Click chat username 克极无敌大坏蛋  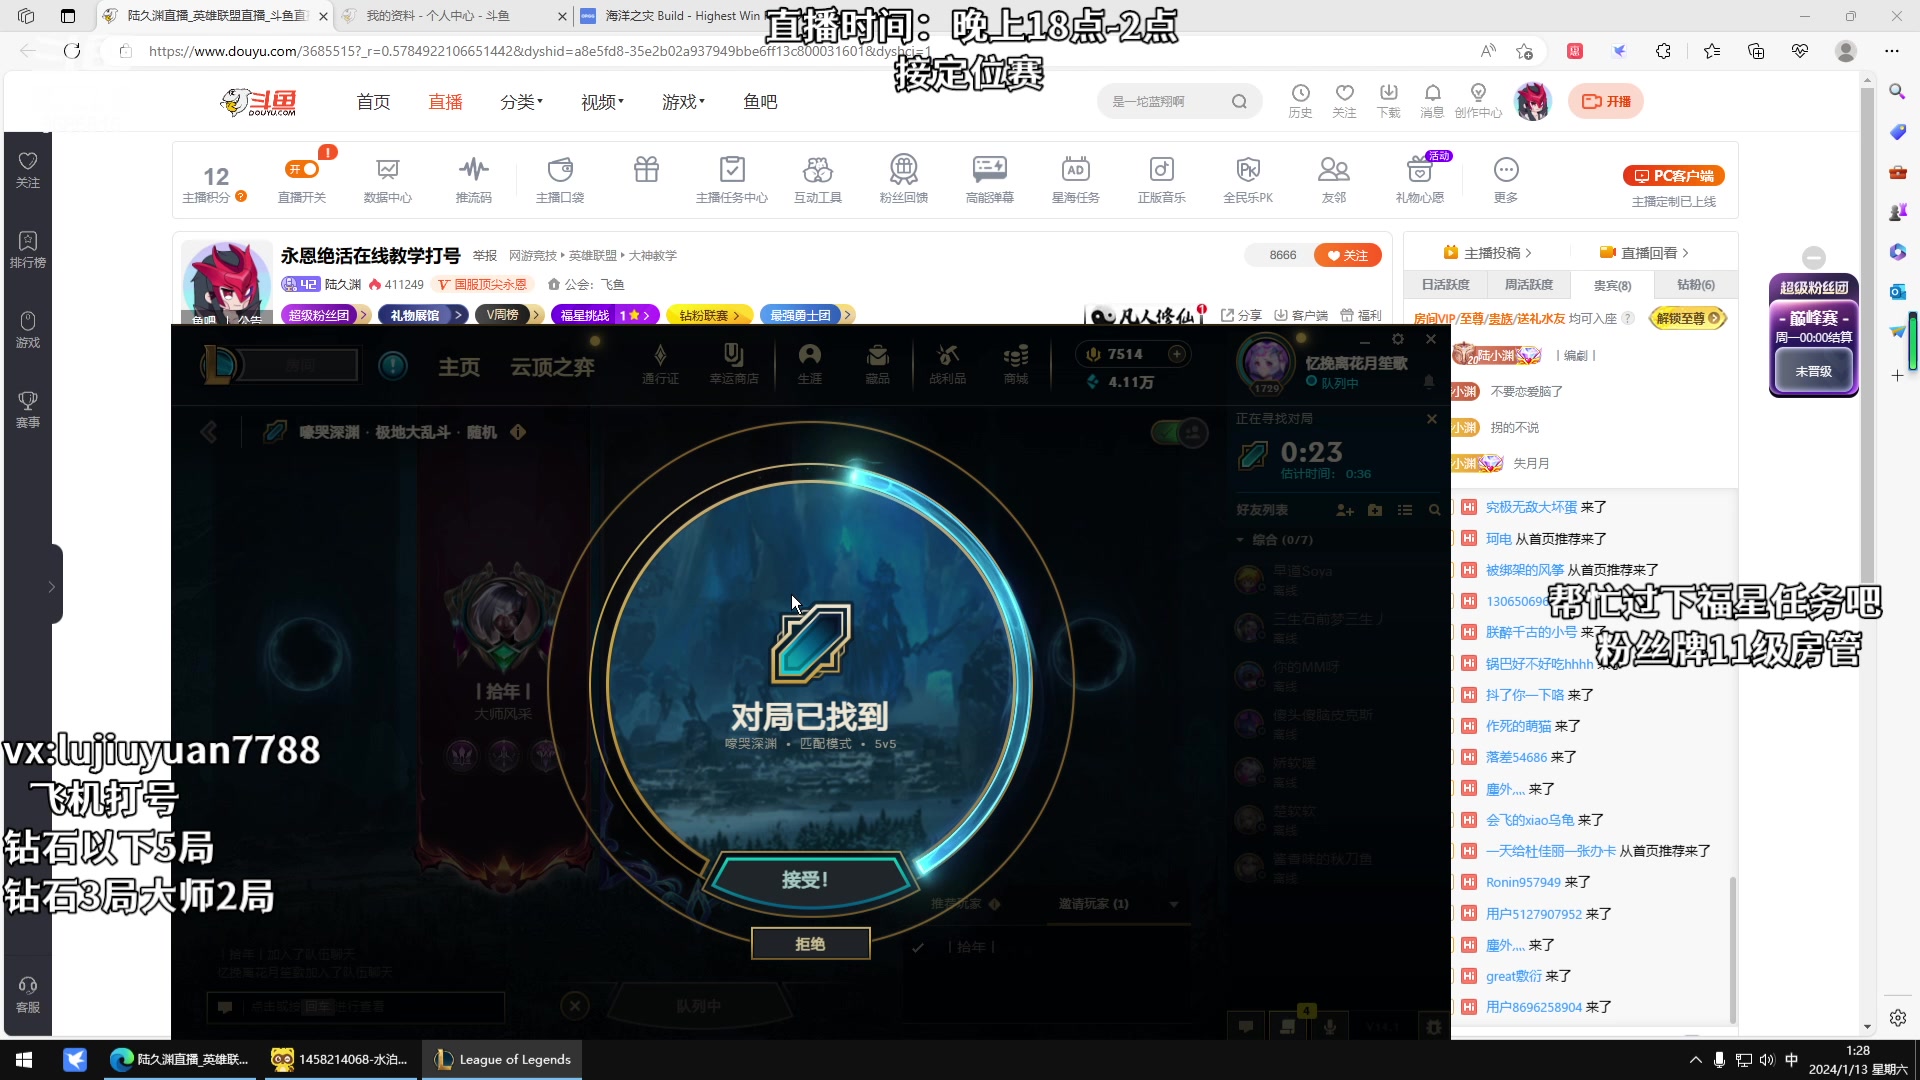1531,507
